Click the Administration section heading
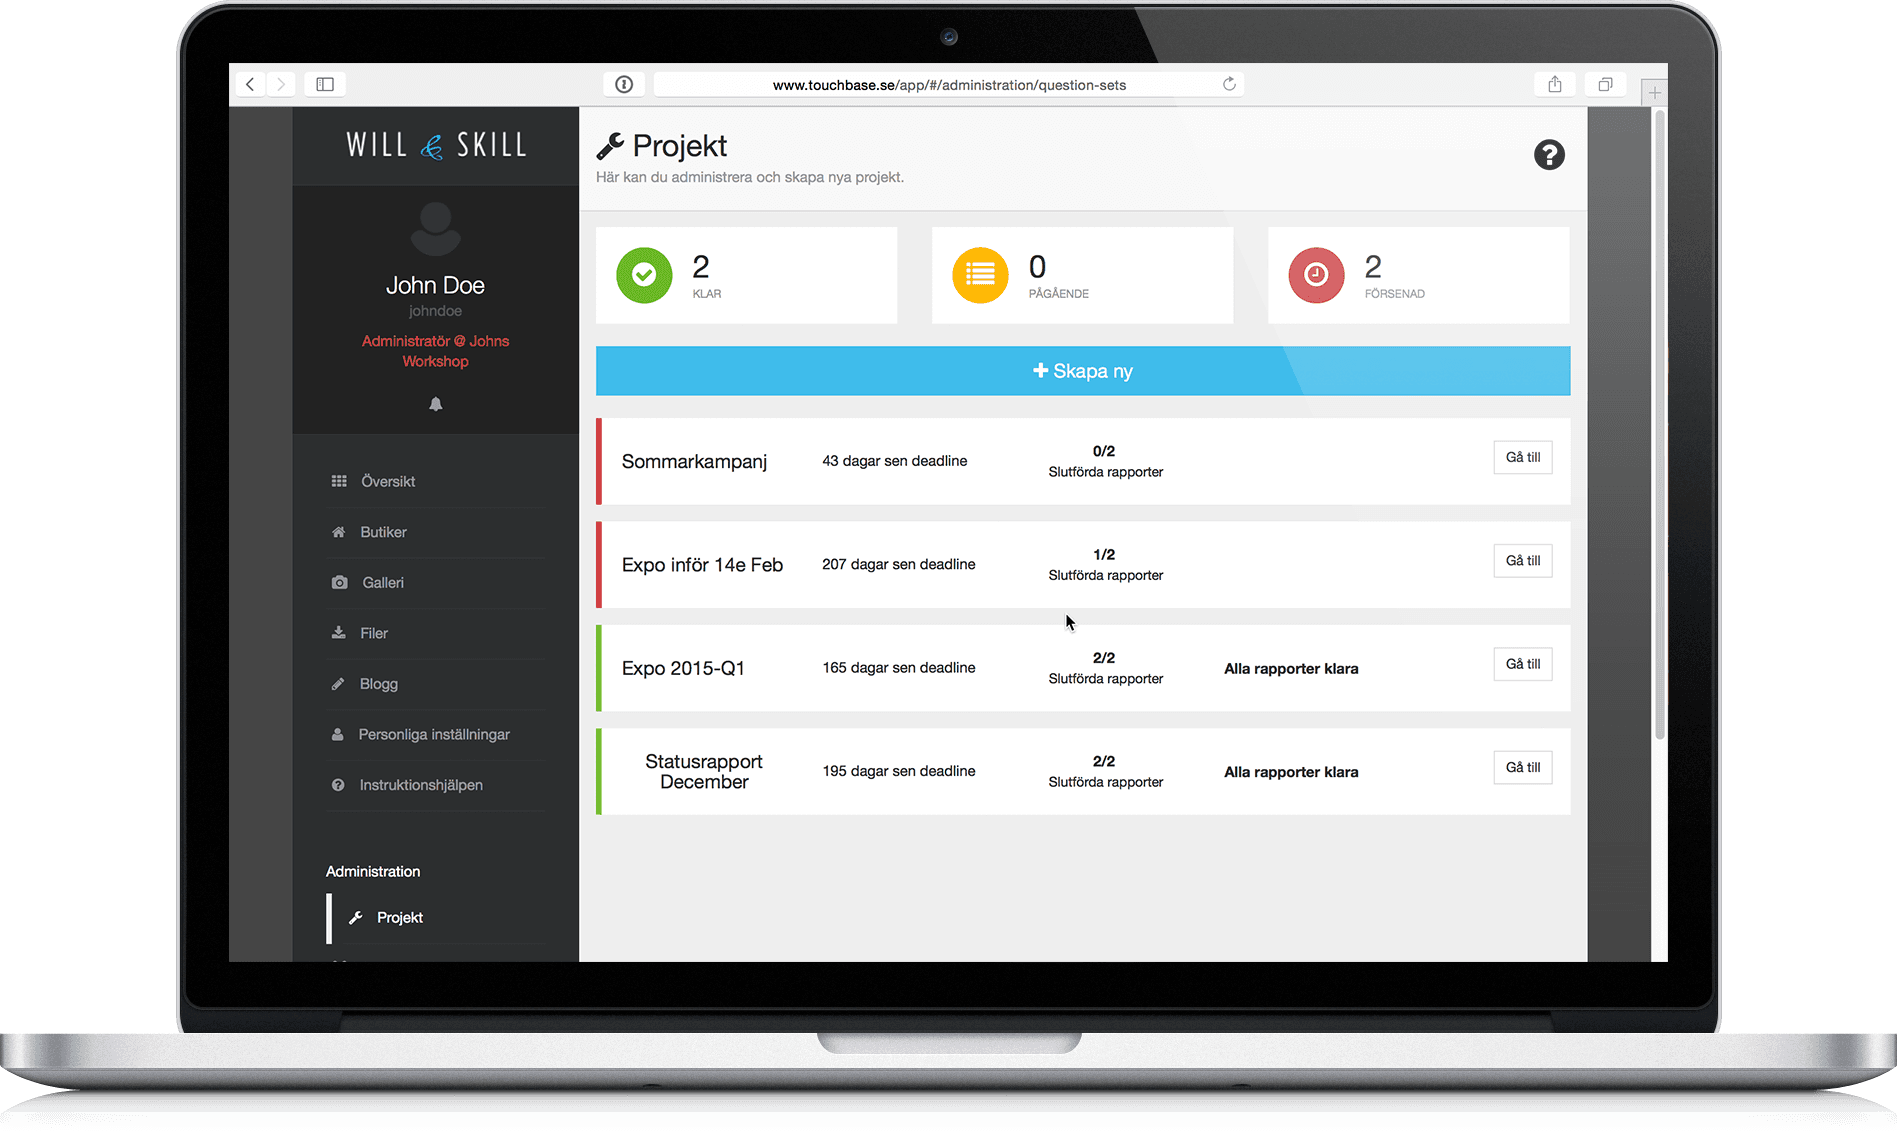 point(373,872)
